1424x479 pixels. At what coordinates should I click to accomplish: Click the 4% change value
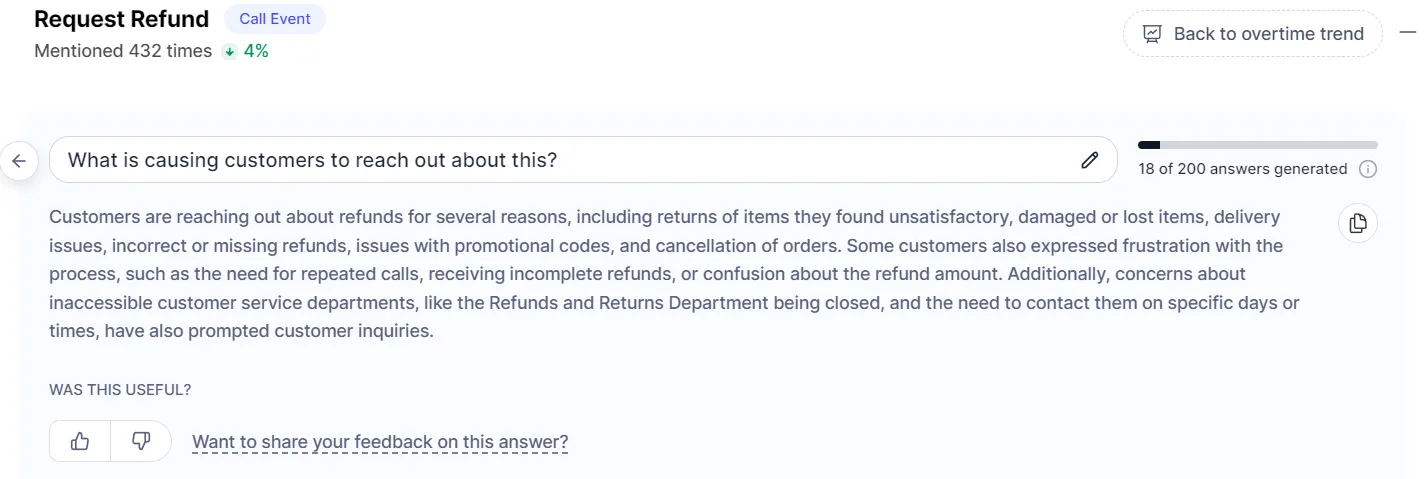[256, 51]
